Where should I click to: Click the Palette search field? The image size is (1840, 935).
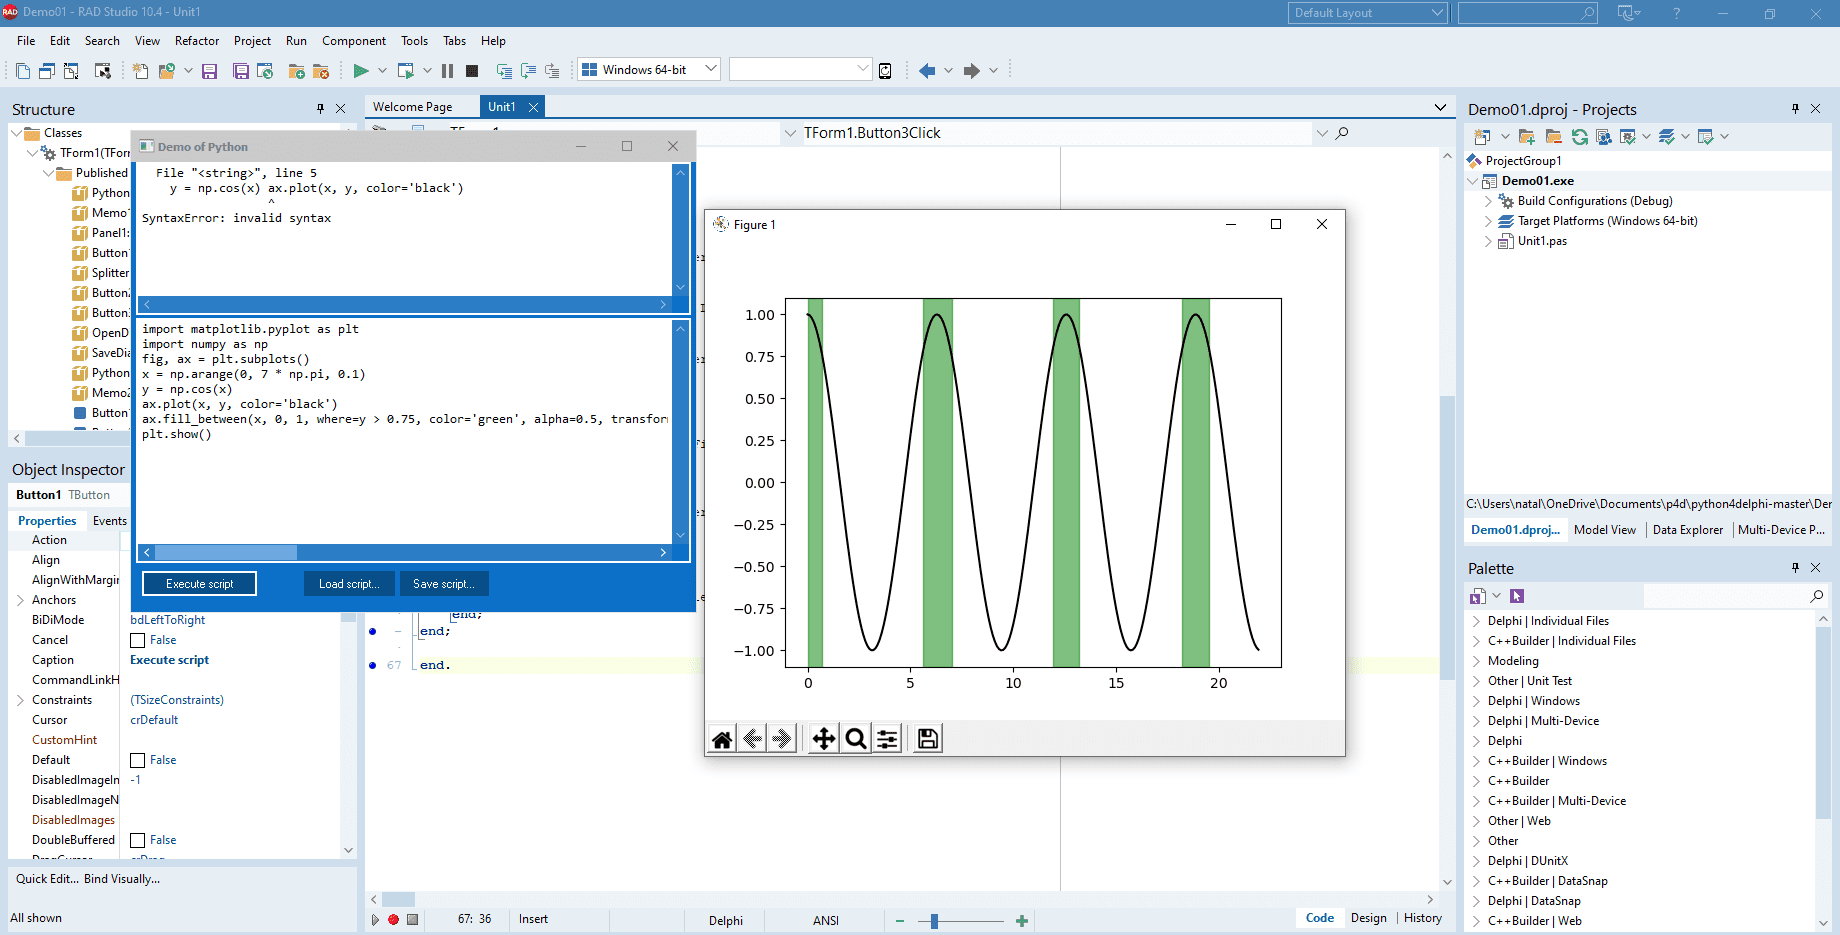1735,595
